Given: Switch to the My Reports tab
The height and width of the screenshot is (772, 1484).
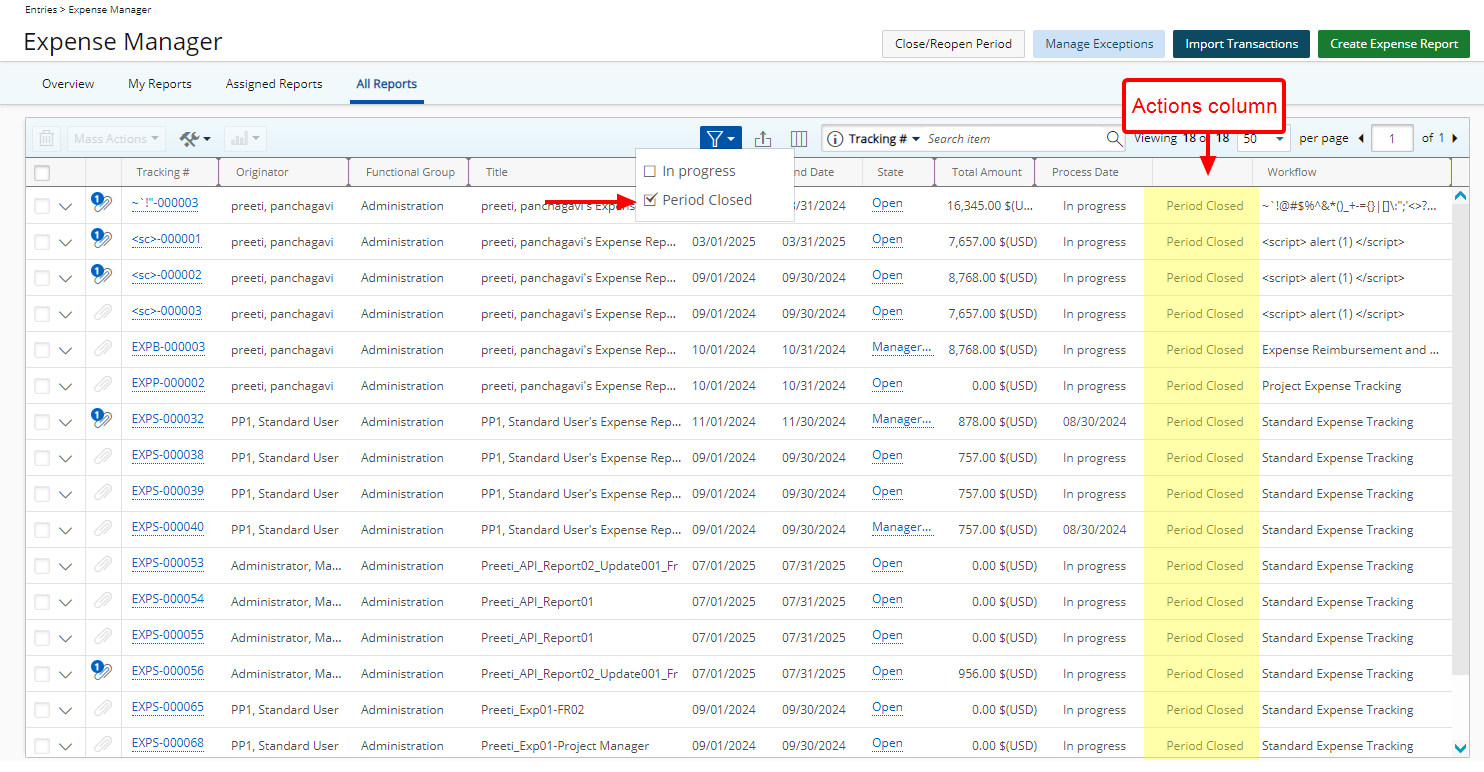Looking at the screenshot, I should tap(160, 84).
